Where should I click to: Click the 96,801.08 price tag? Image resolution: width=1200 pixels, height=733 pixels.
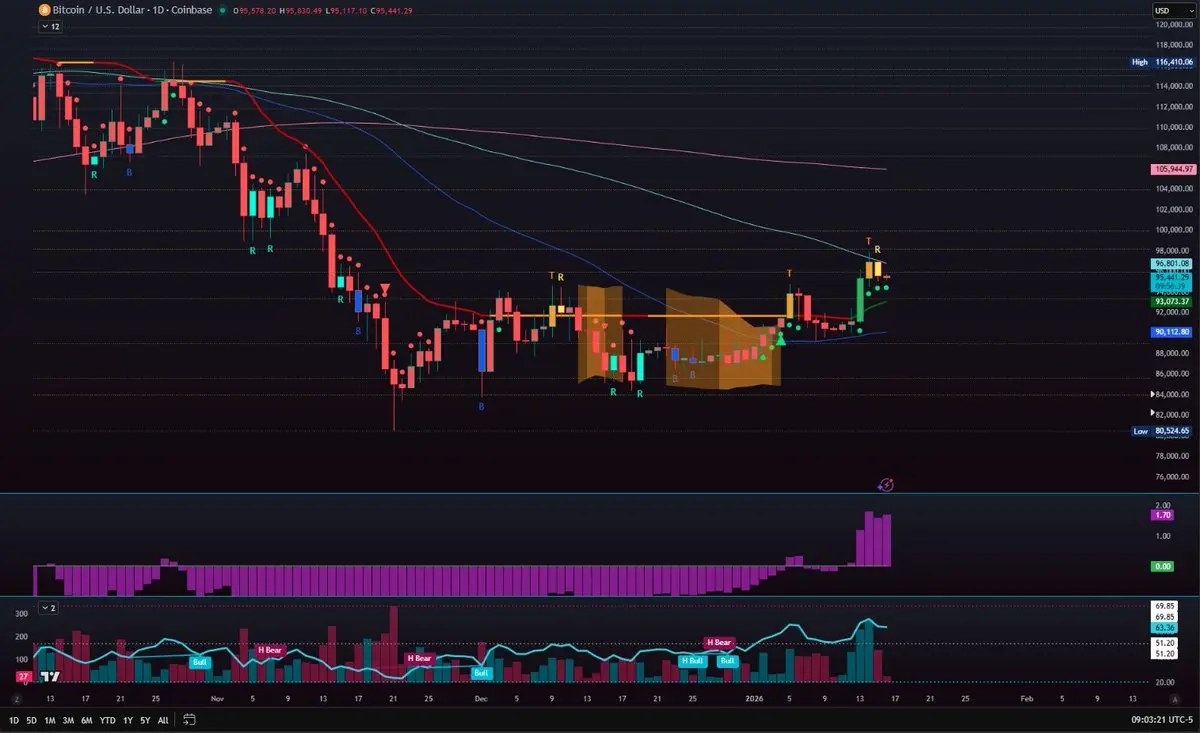tap(1172, 264)
